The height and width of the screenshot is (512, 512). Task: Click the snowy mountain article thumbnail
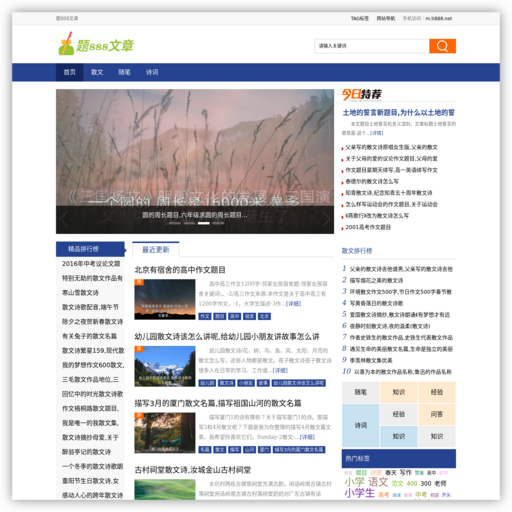click(165, 366)
